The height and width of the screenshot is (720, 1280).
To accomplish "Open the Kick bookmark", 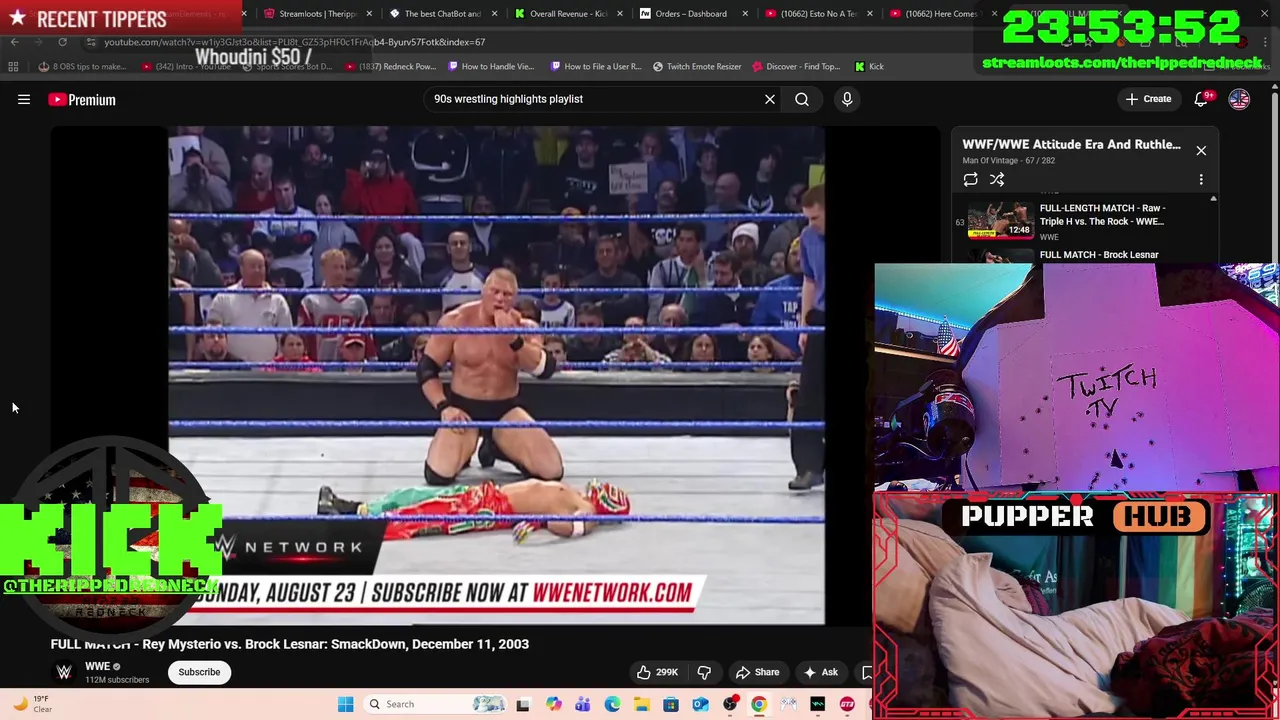I will (869, 67).
